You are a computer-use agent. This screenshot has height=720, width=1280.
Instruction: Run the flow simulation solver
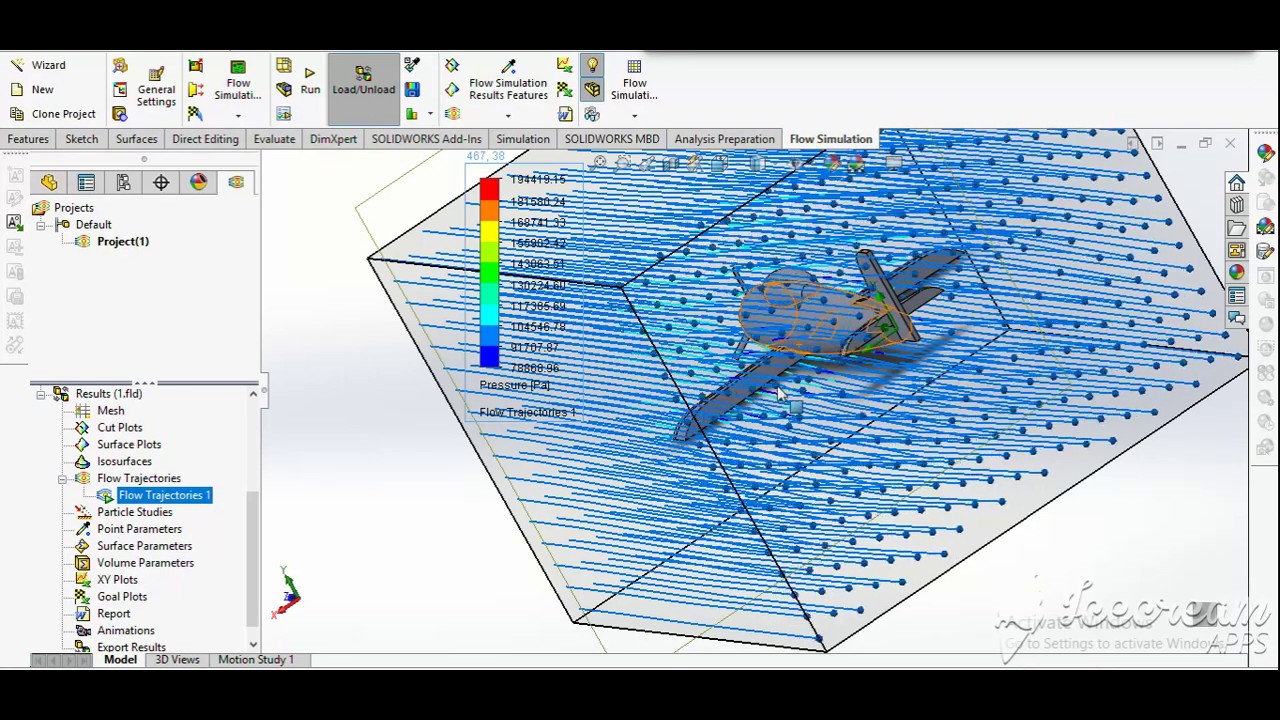click(310, 81)
